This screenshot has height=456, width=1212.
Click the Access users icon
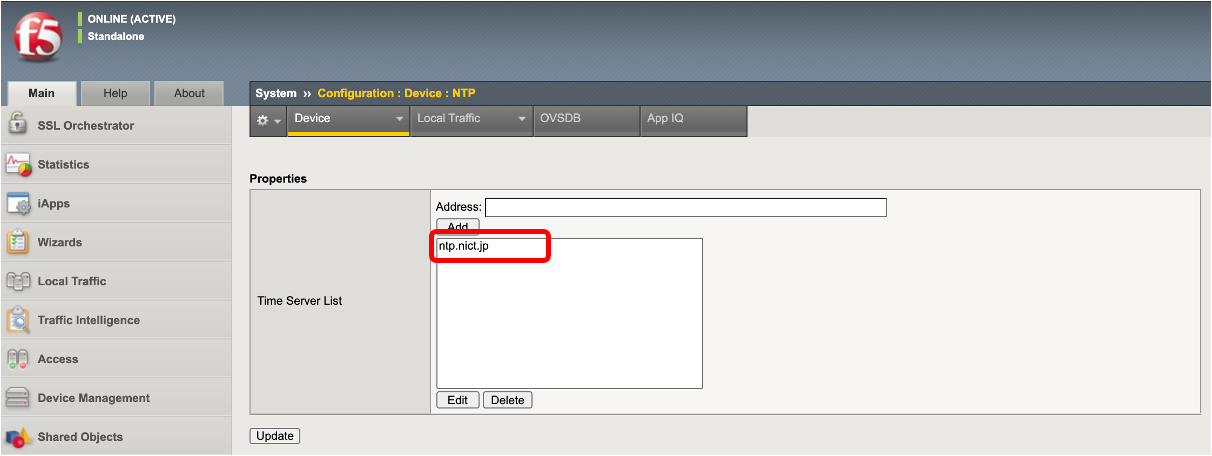pyautogui.click(x=18, y=359)
